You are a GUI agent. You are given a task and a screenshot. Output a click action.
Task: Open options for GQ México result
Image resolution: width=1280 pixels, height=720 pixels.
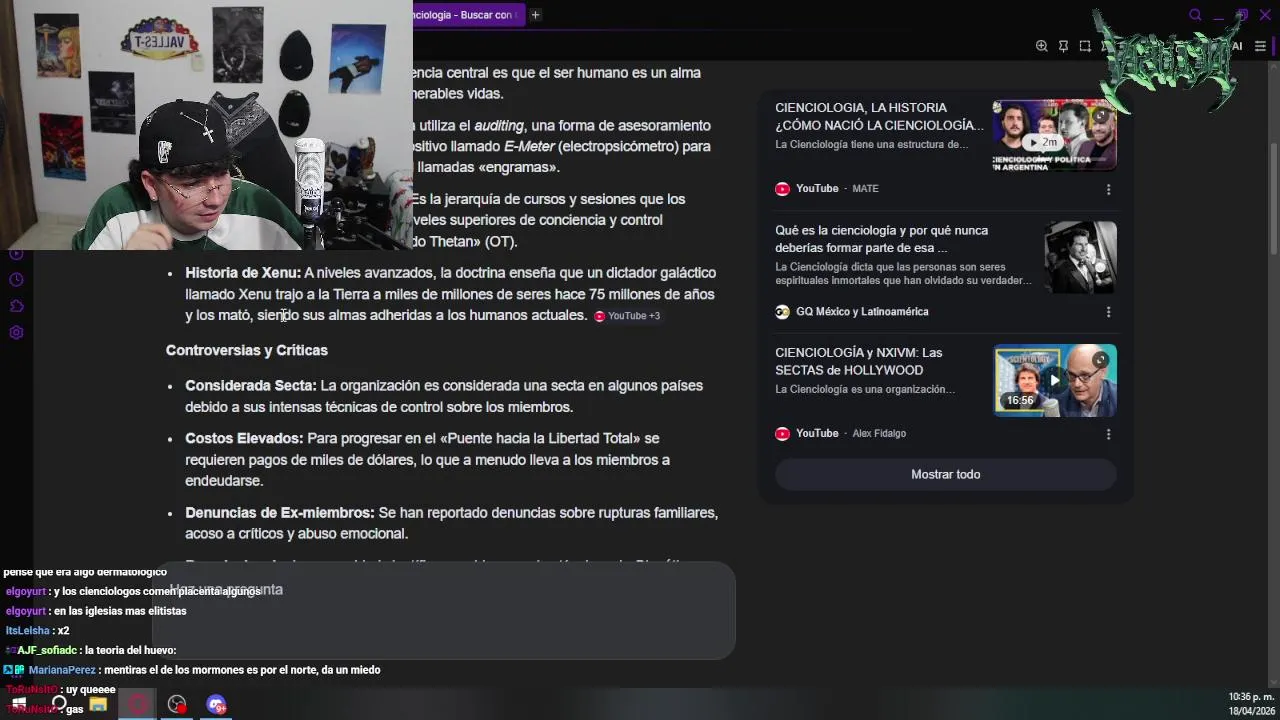pos(1108,312)
